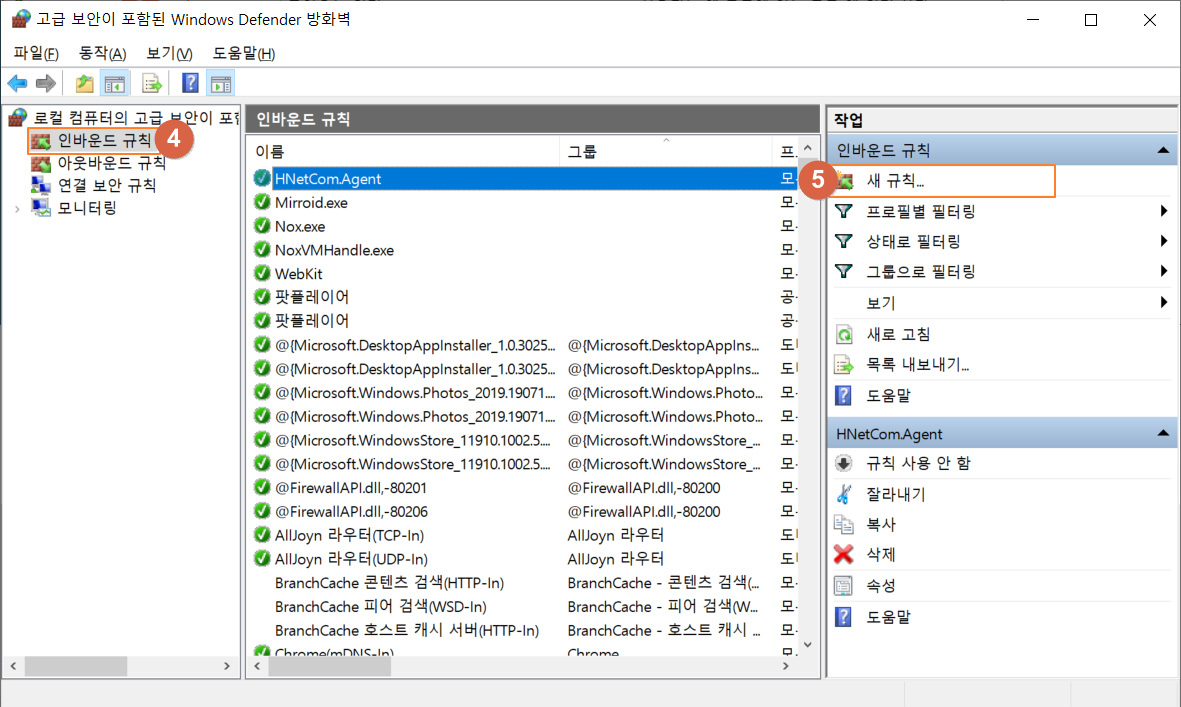Image resolution: width=1181 pixels, height=707 pixels.
Task: Open the 도움말(H) menu
Action: 243,53
